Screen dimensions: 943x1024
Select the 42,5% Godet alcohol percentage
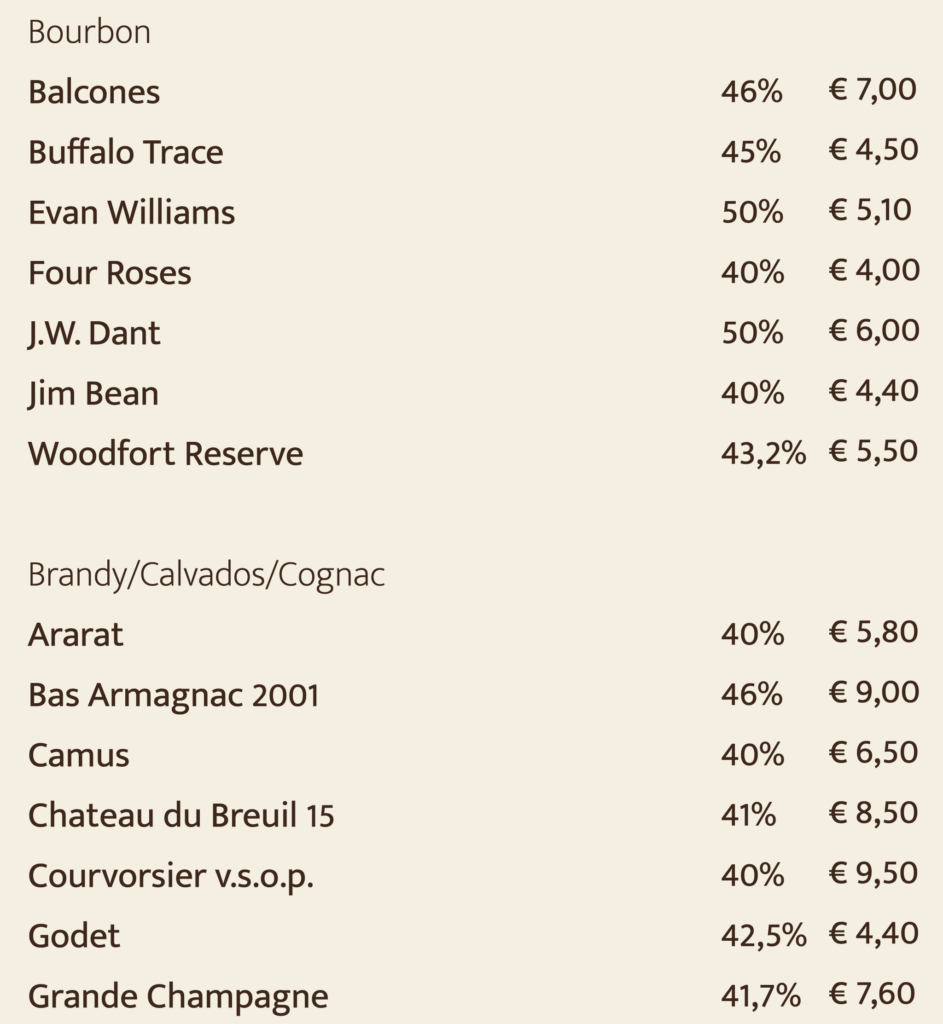764,936
